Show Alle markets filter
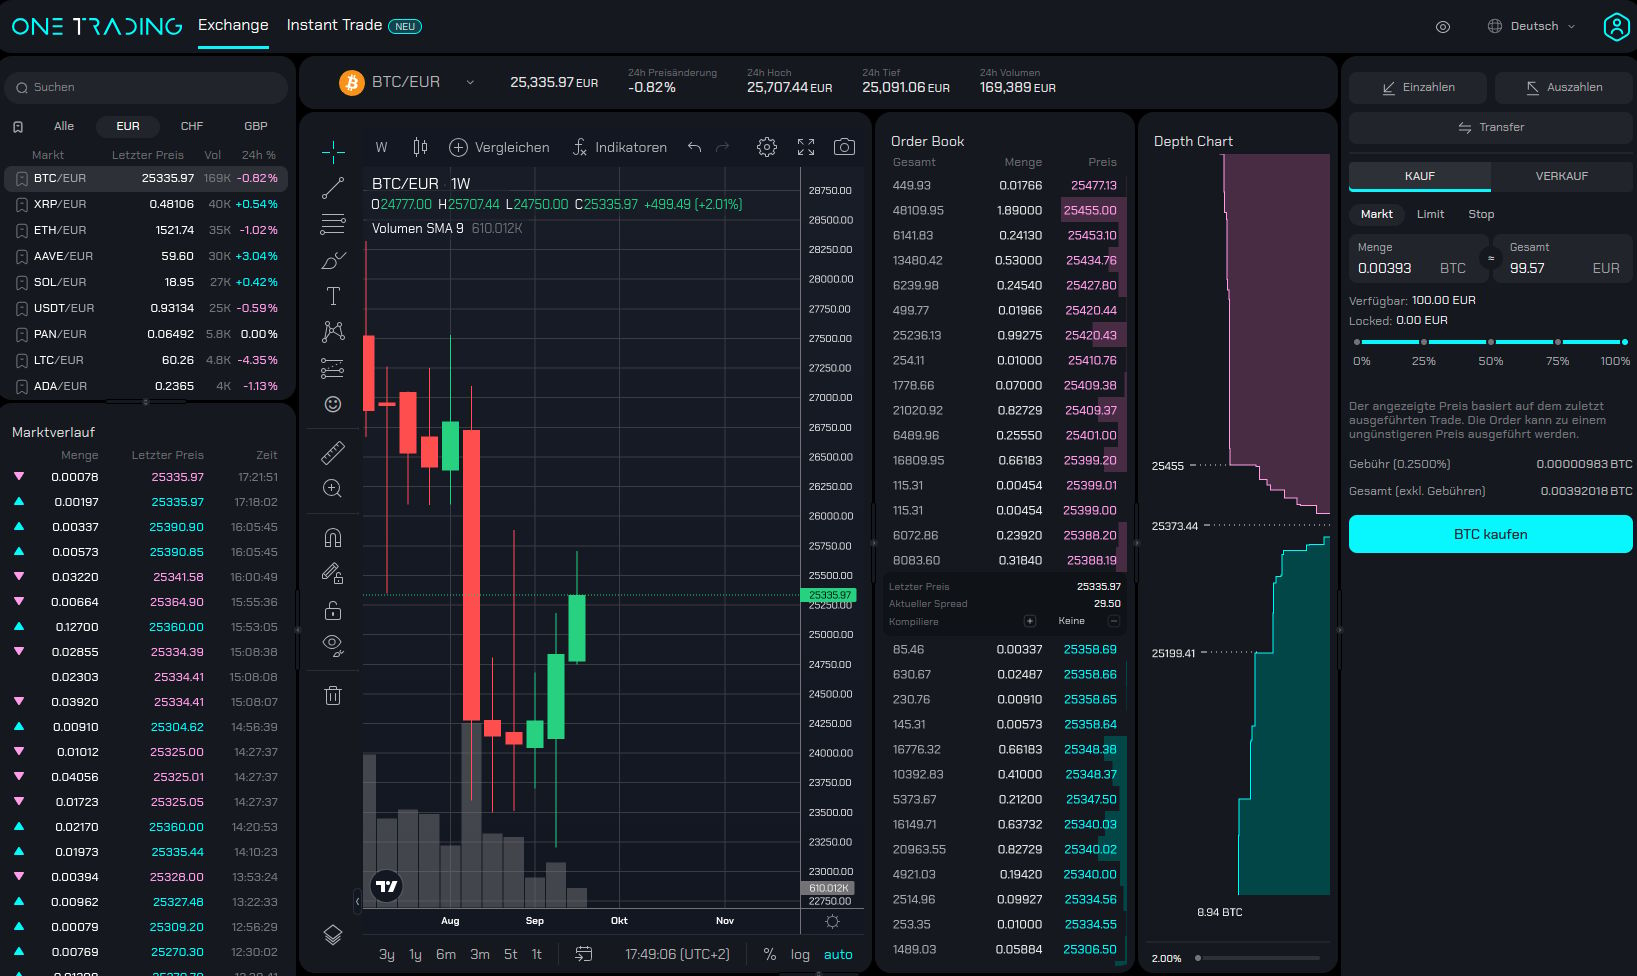Image resolution: width=1637 pixels, height=976 pixels. tap(64, 126)
